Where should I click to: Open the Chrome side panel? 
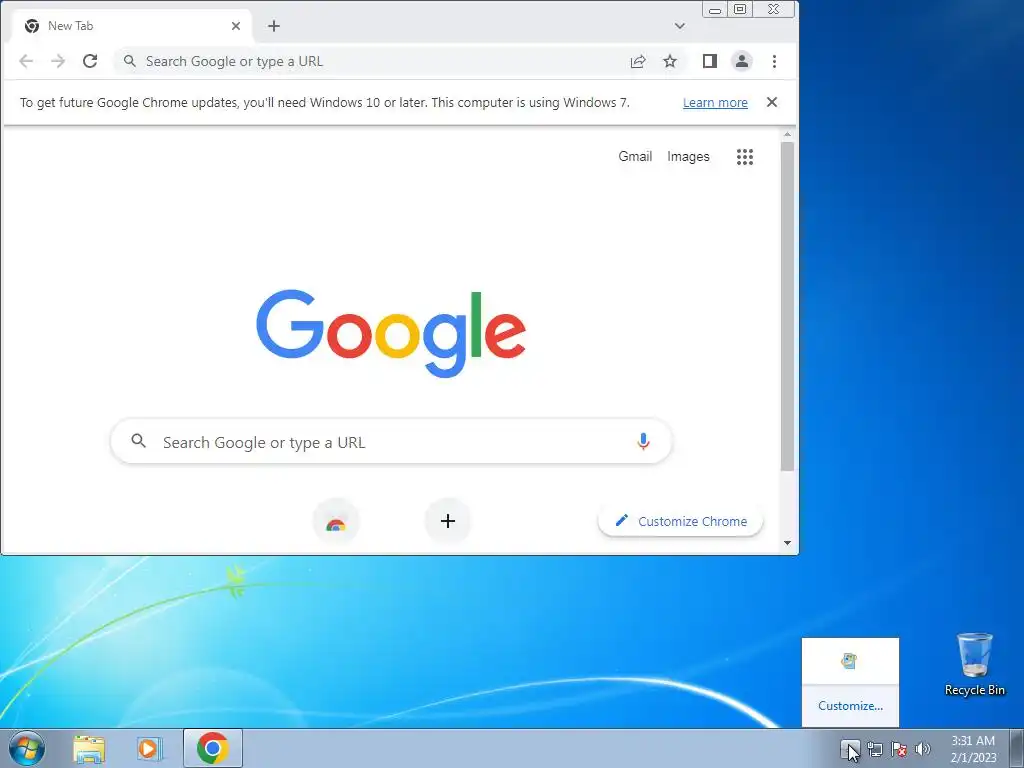click(x=710, y=61)
